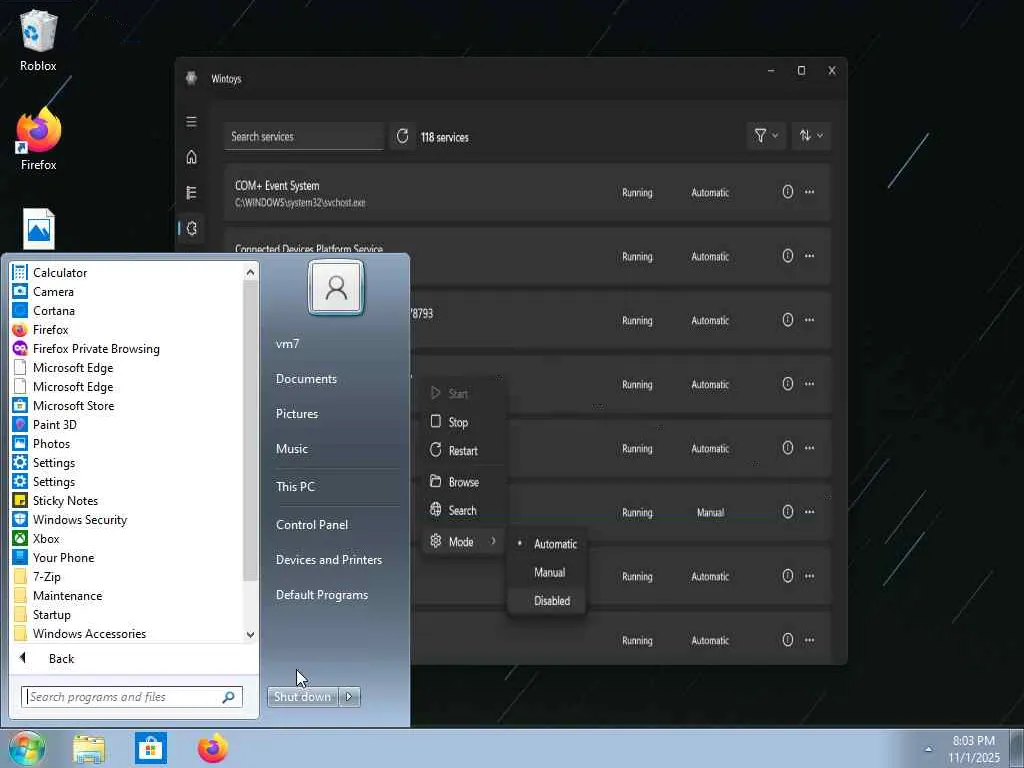
Task: Open Your Phone from the Start menu
Action: (x=127, y=558)
